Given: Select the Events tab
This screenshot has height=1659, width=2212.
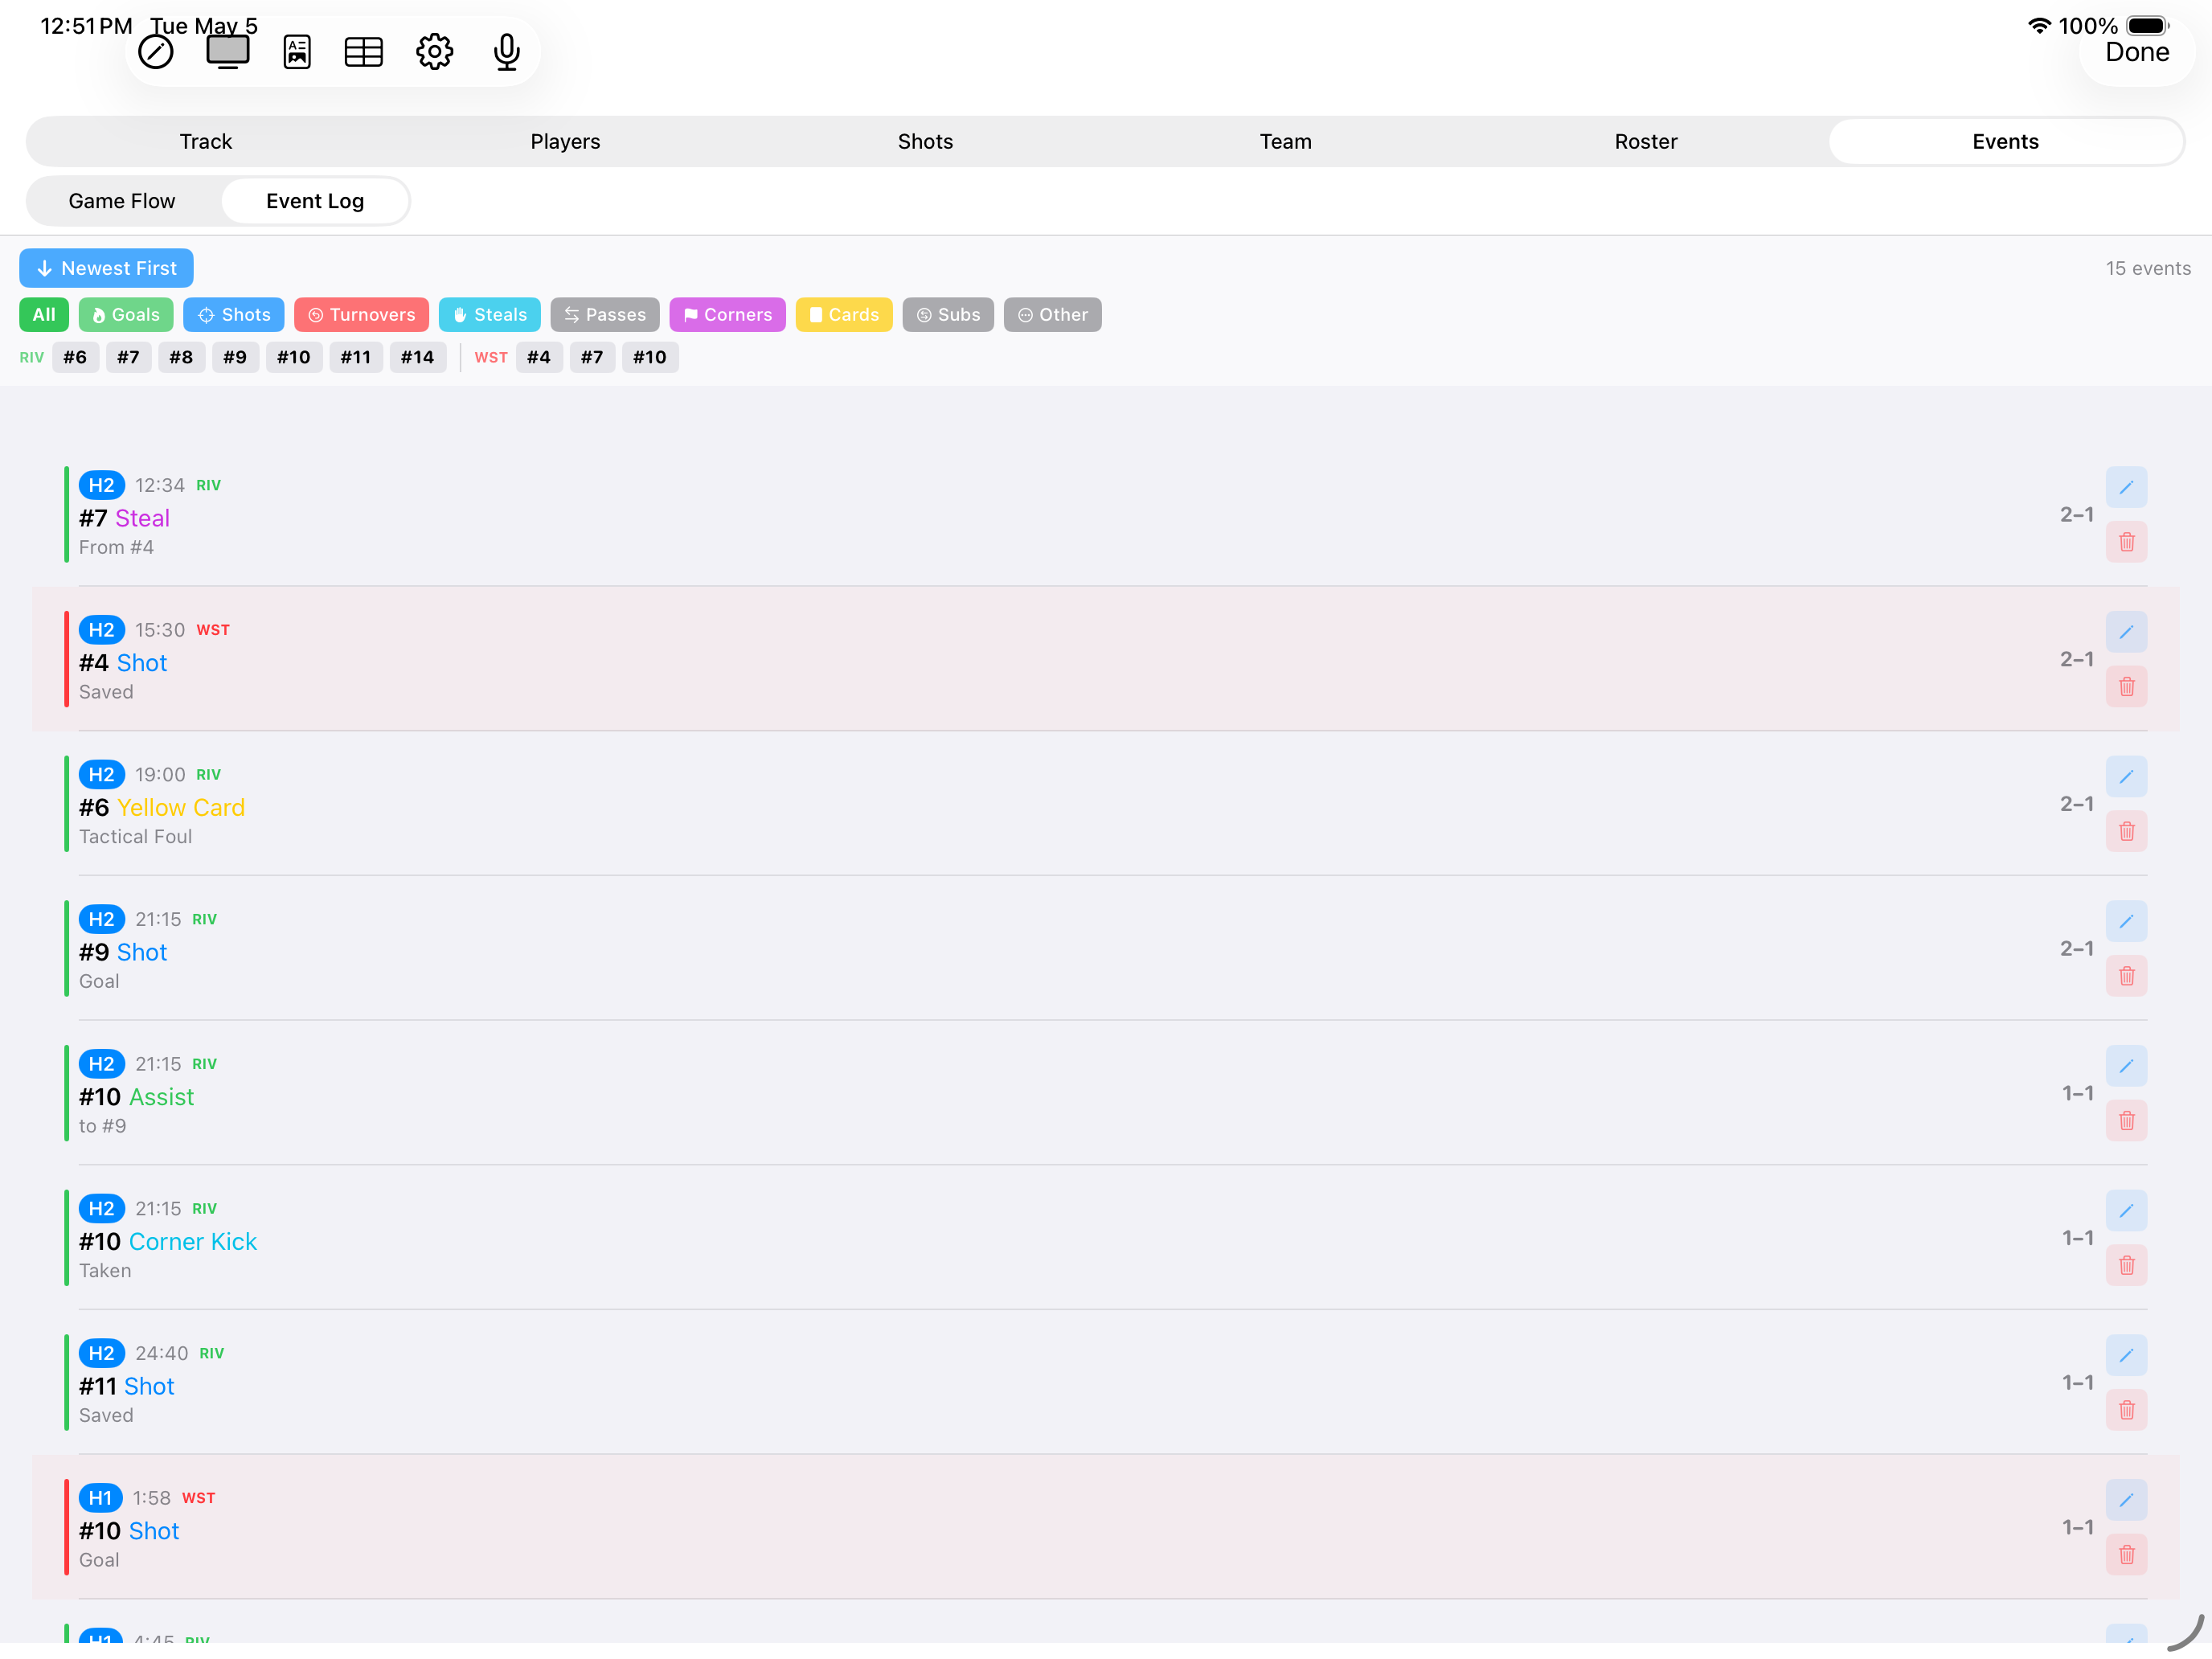Looking at the screenshot, I should tap(2006, 142).
